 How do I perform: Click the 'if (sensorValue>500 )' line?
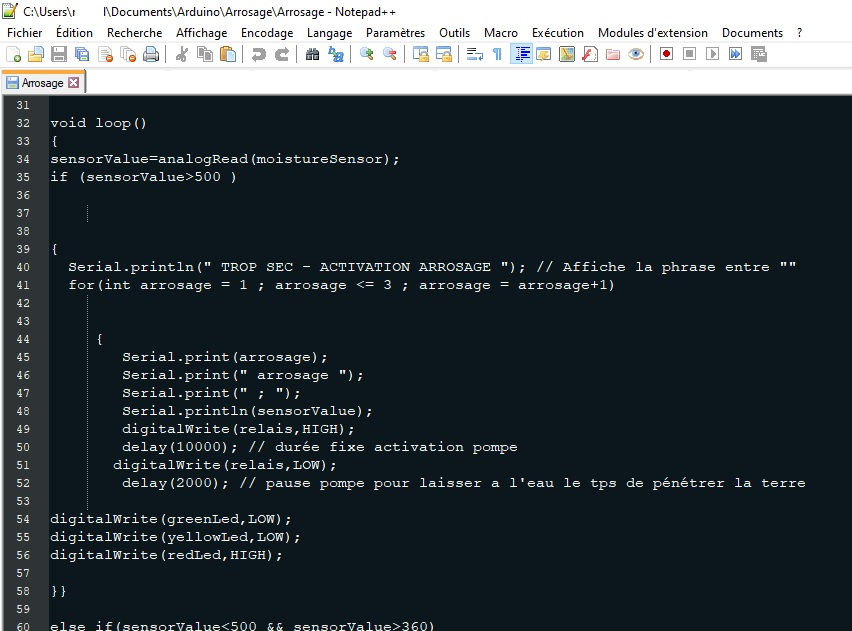143,177
